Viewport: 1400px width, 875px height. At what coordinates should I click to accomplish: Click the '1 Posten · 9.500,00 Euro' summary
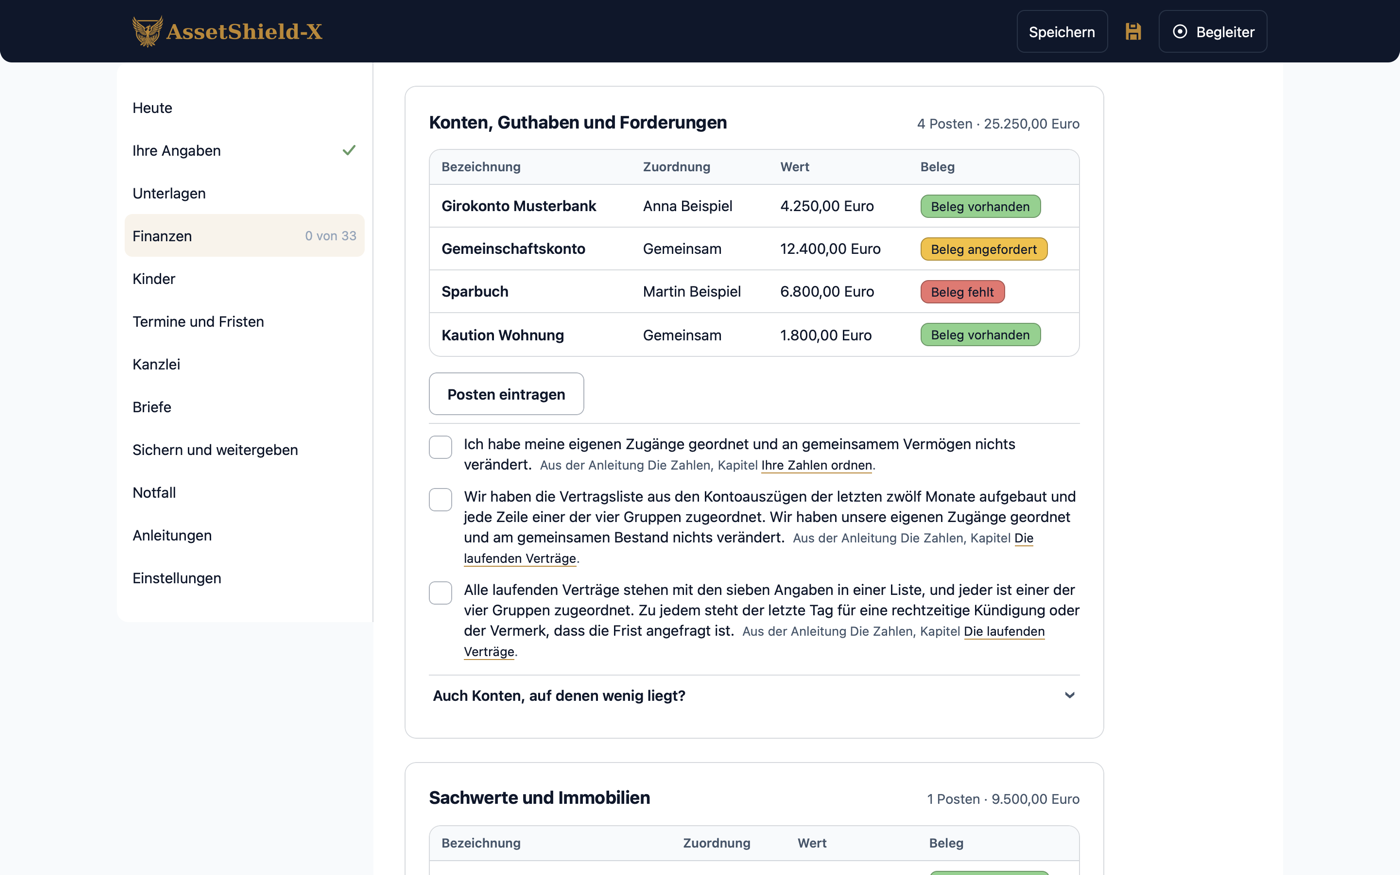(x=1003, y=799)
